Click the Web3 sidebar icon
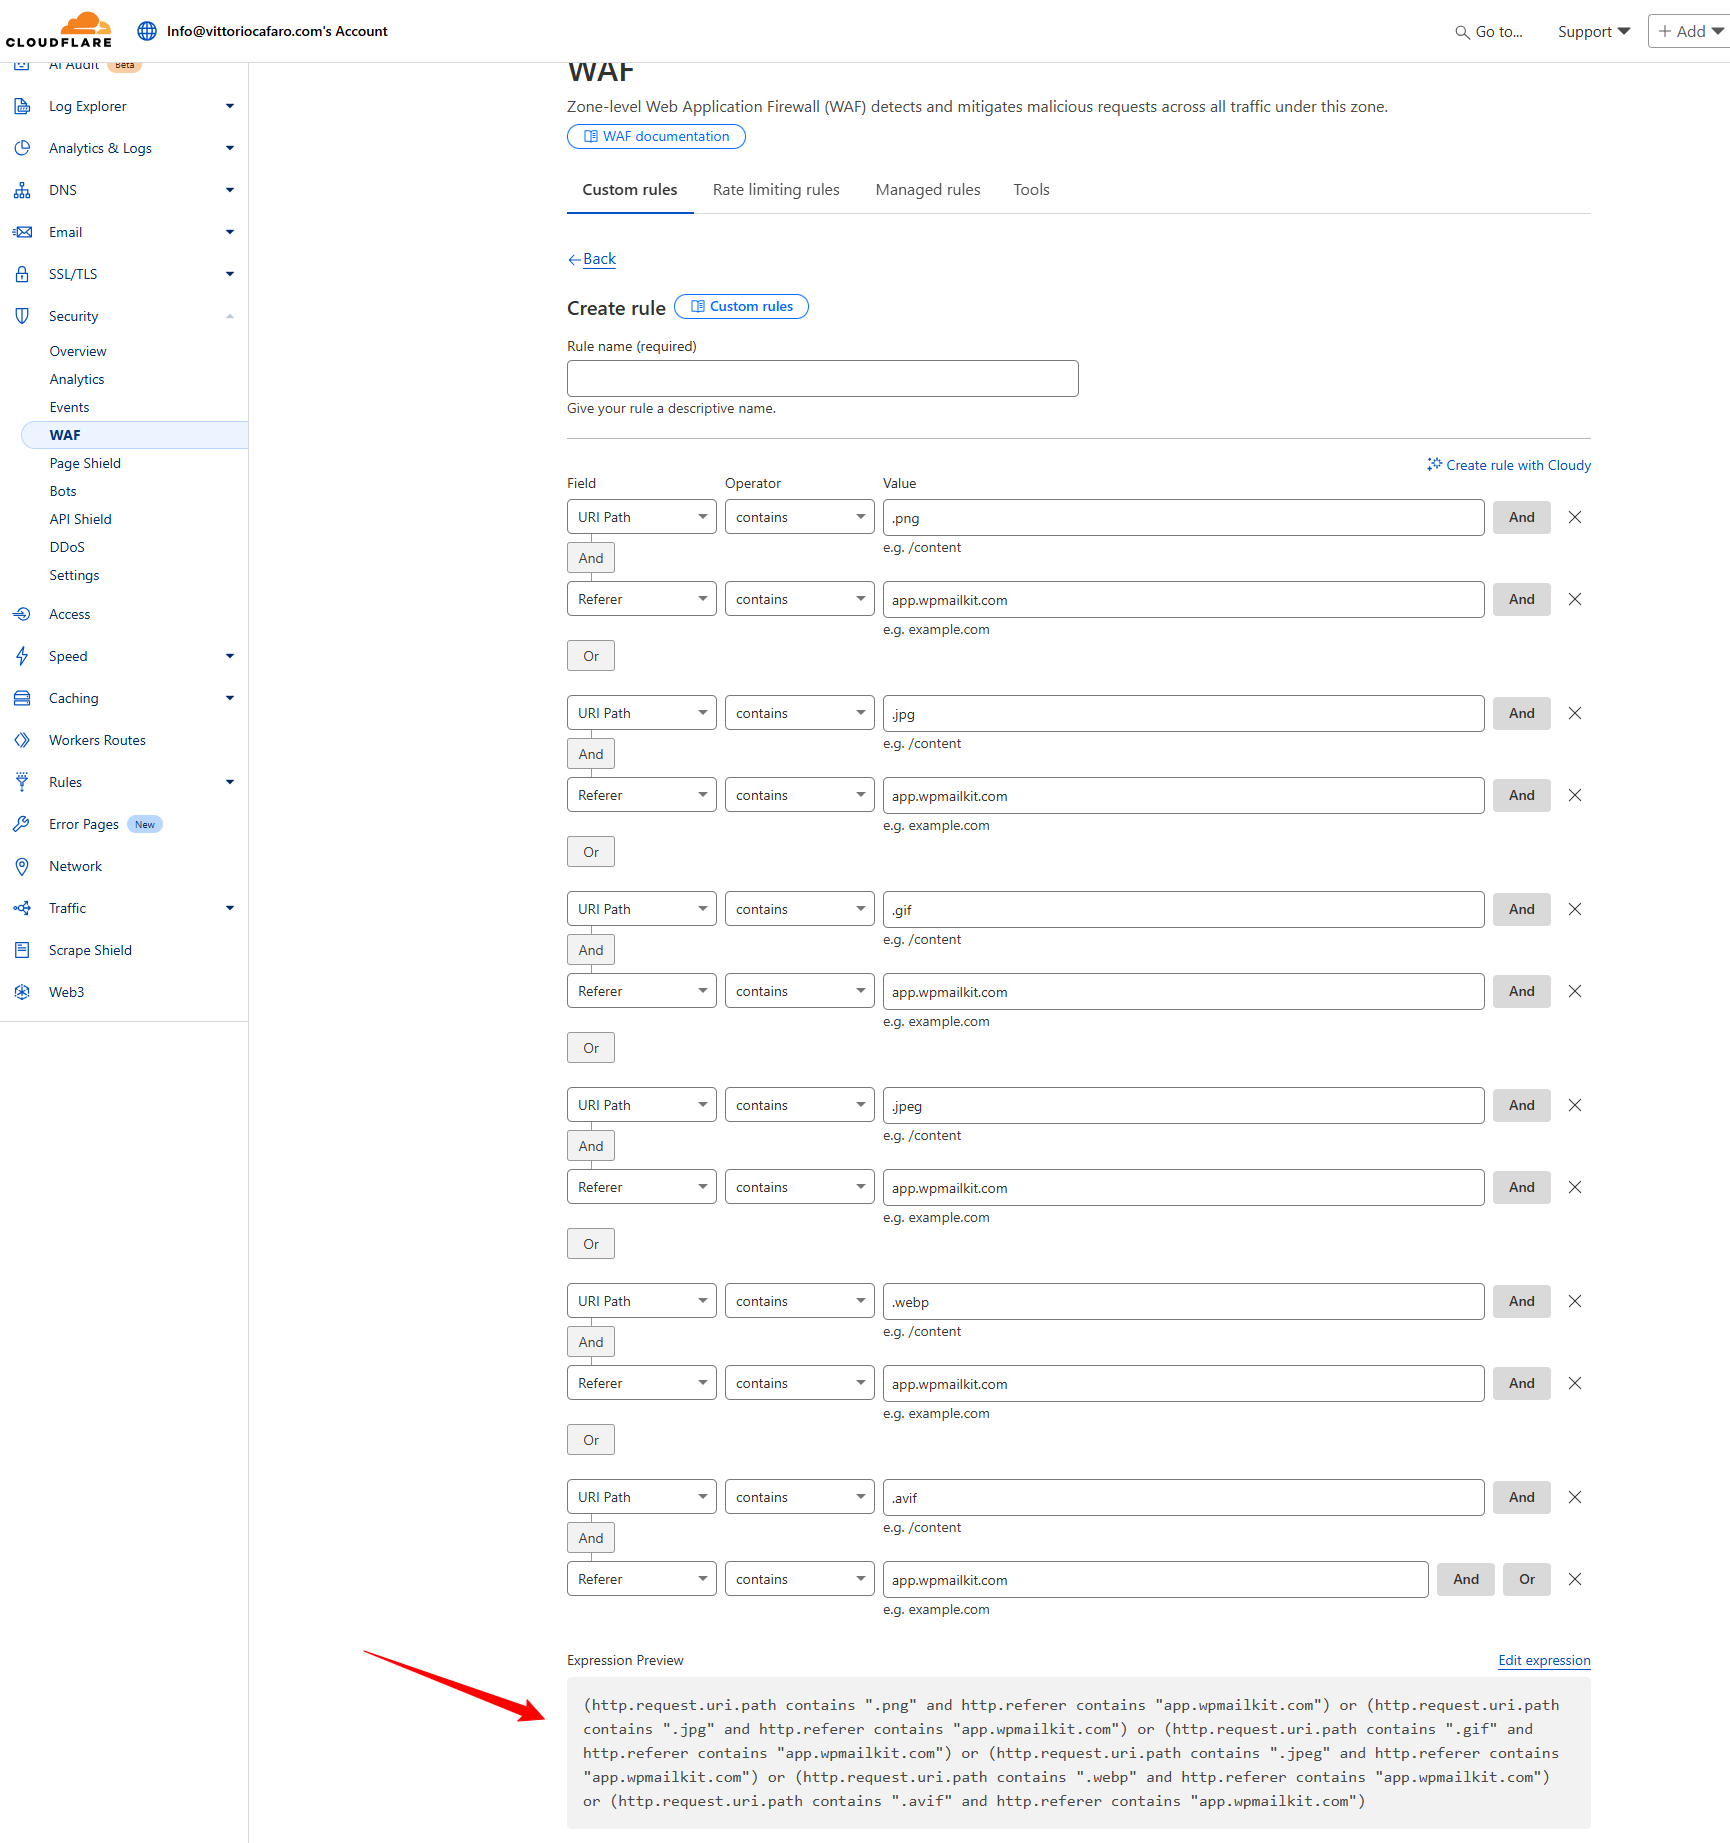The height and width of the screenshot is (1843, 1730). 22,992
